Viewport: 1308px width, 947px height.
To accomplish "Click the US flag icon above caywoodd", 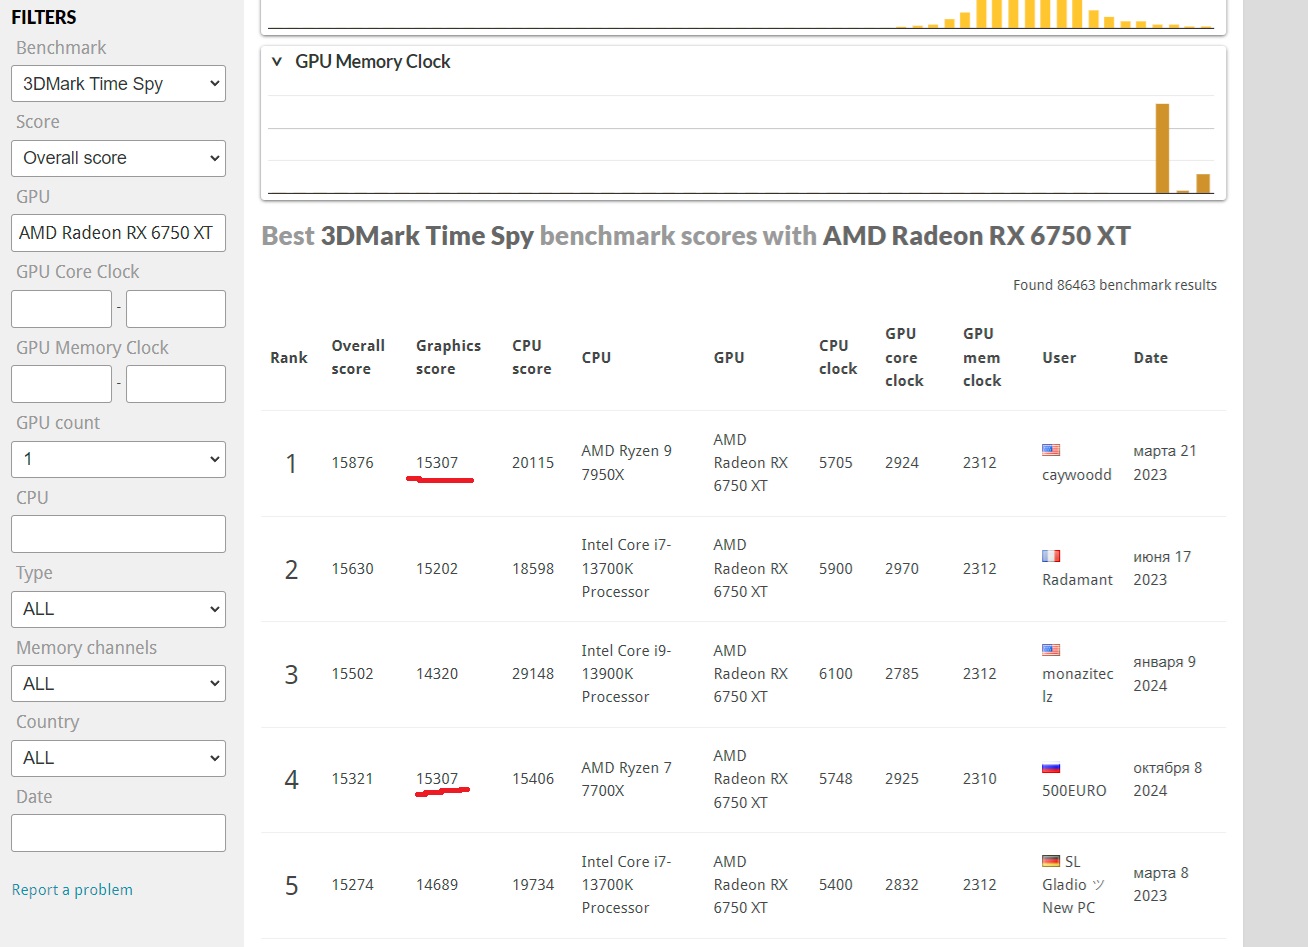I will click(1051, 450).
